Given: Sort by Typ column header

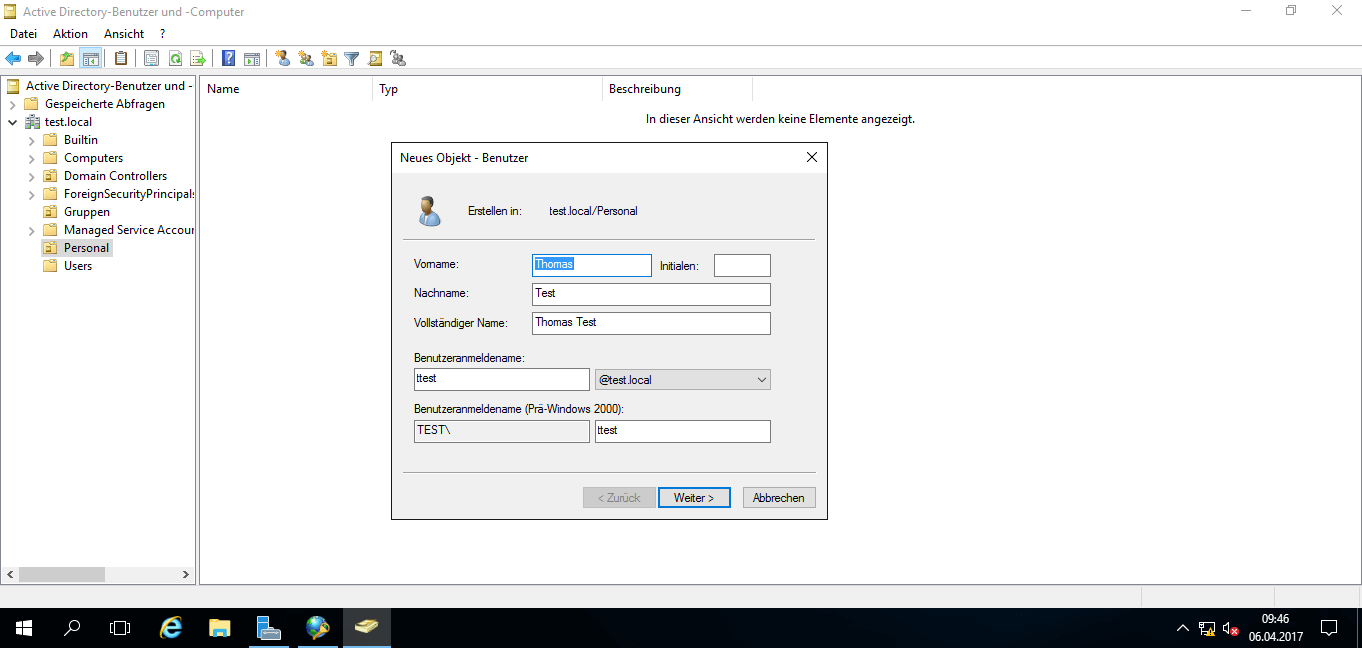Looking at the screenshot, I should pos(487,89).
